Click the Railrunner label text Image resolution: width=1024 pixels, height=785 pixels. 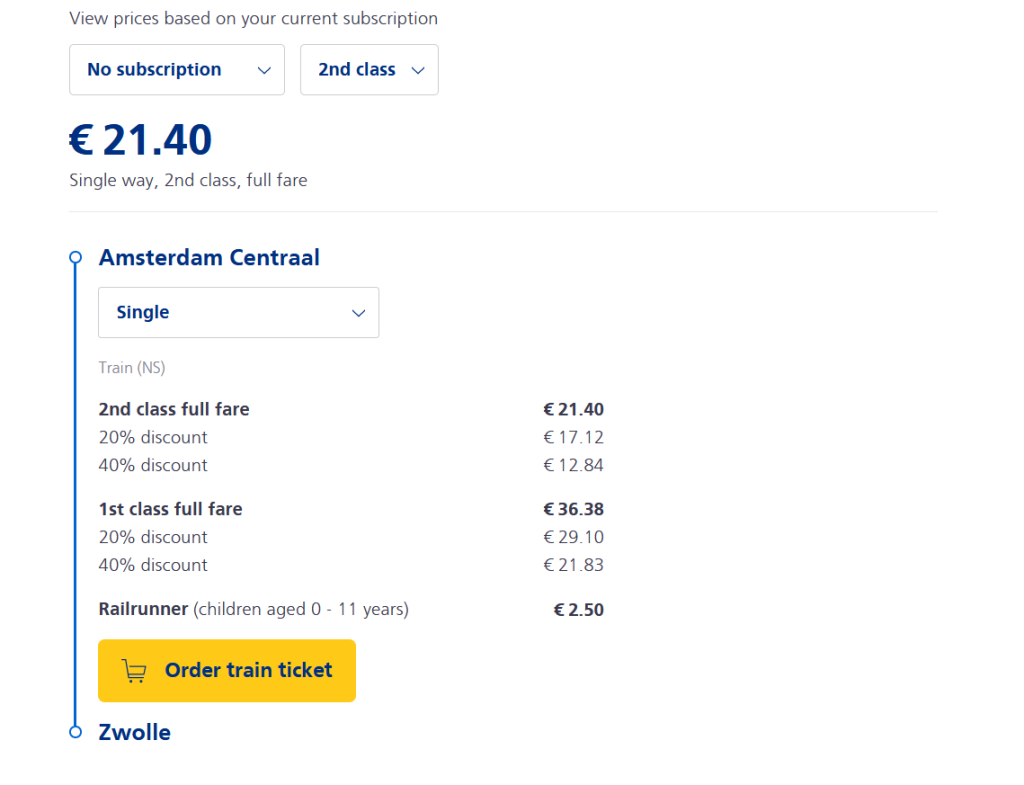(143, 609)
